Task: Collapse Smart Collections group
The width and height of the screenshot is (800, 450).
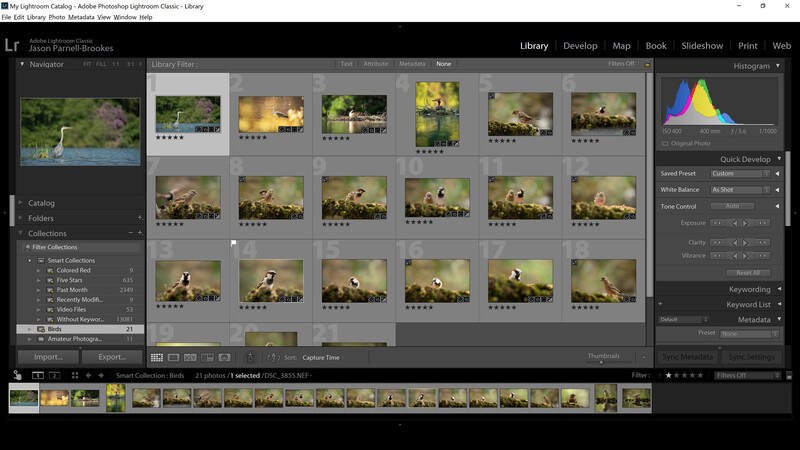Action: pos(30,260)
